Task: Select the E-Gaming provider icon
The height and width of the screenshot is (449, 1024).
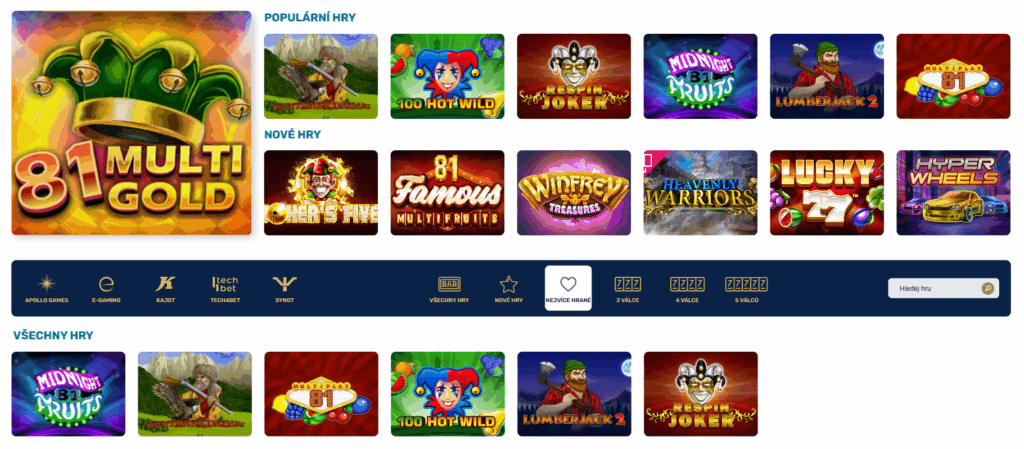Action: pos(106,289)
